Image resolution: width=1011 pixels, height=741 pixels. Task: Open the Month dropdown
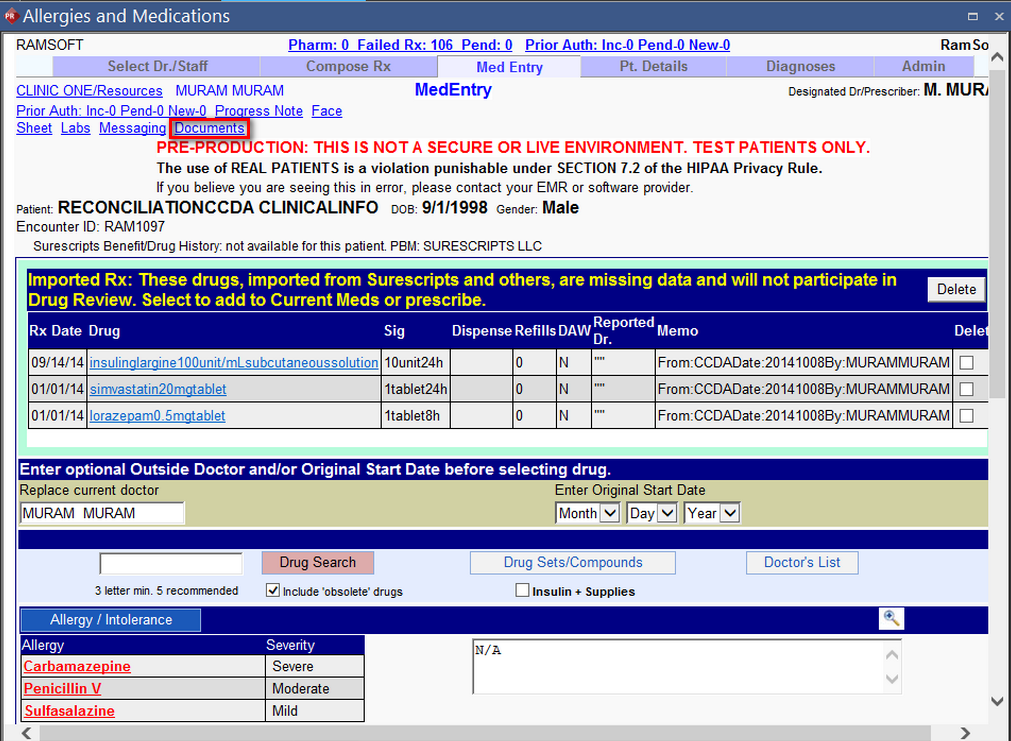[589, 513]
